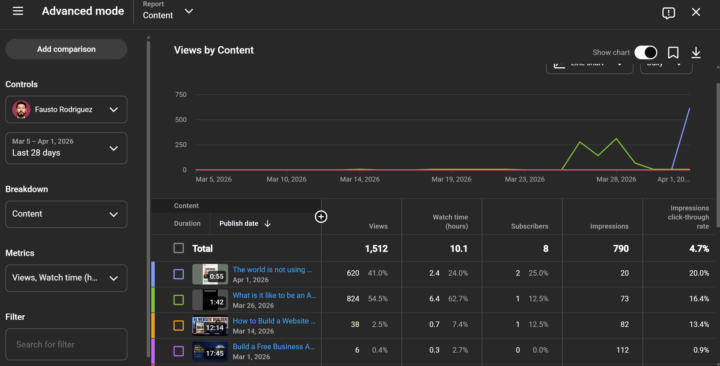Viewport: 720px width, 366px height.
Task: Click the 6.4 watch time cell
Action: coord(434,299)
